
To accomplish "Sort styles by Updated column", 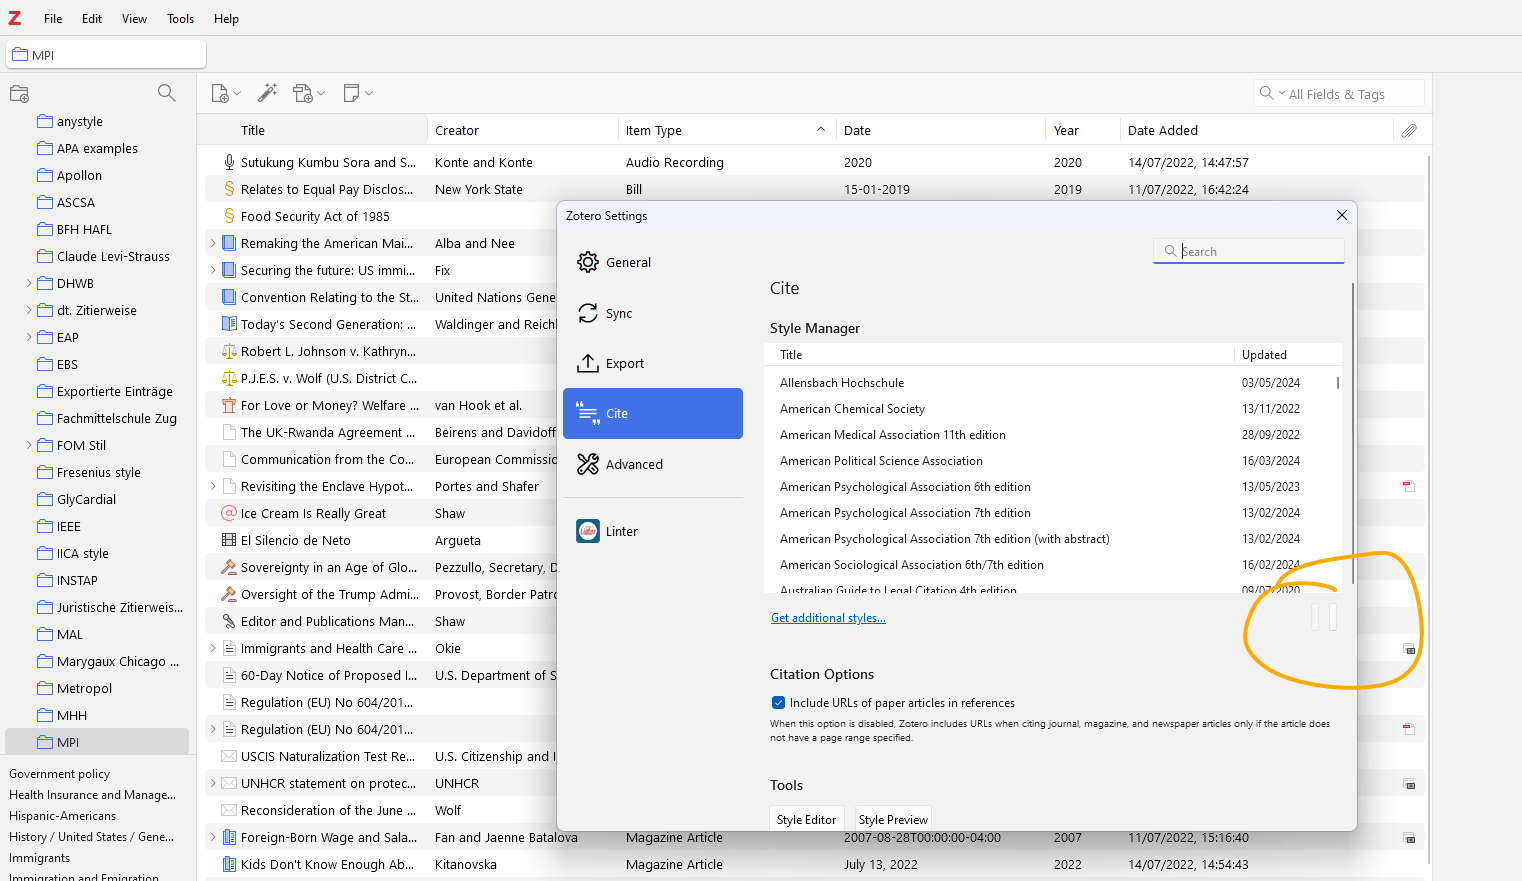I will pyautogui.click(x=1287, y=355).
